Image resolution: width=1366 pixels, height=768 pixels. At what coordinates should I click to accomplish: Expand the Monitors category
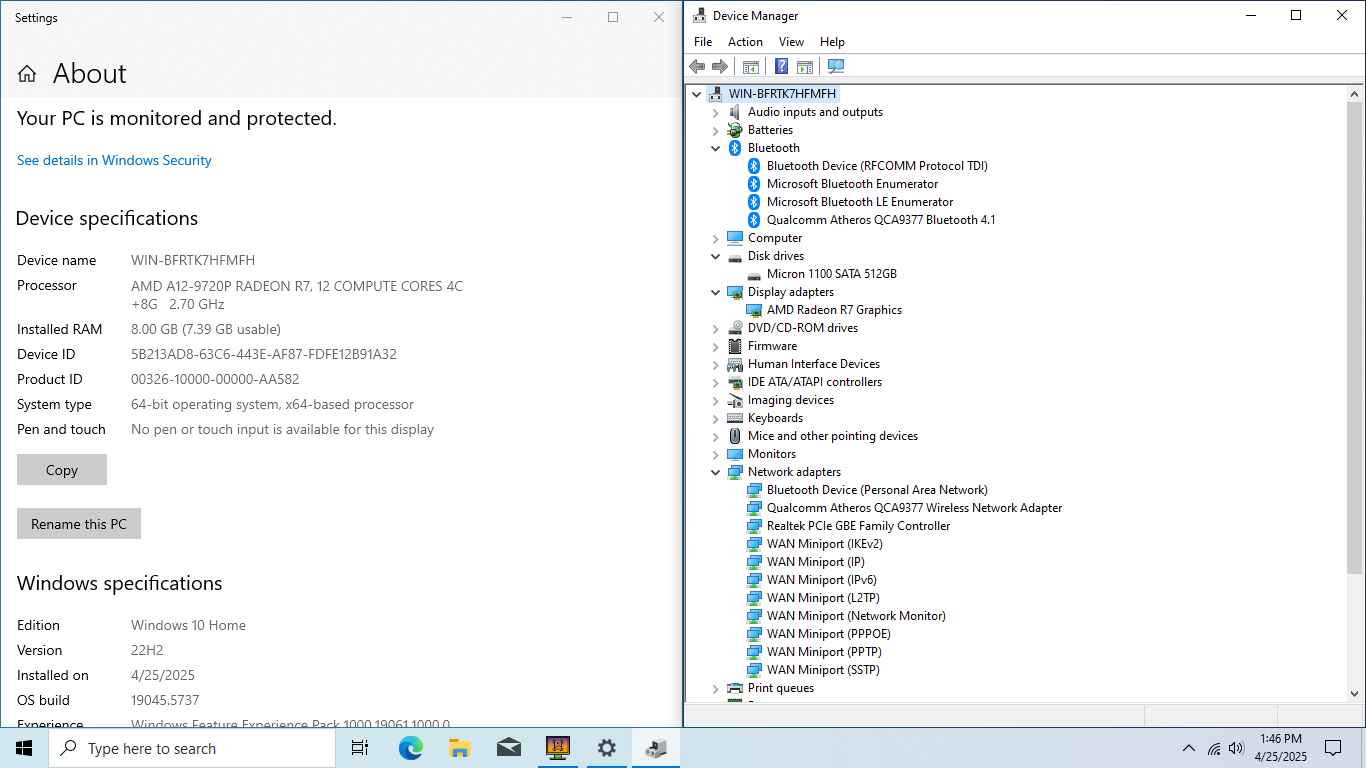click(715, 454)
